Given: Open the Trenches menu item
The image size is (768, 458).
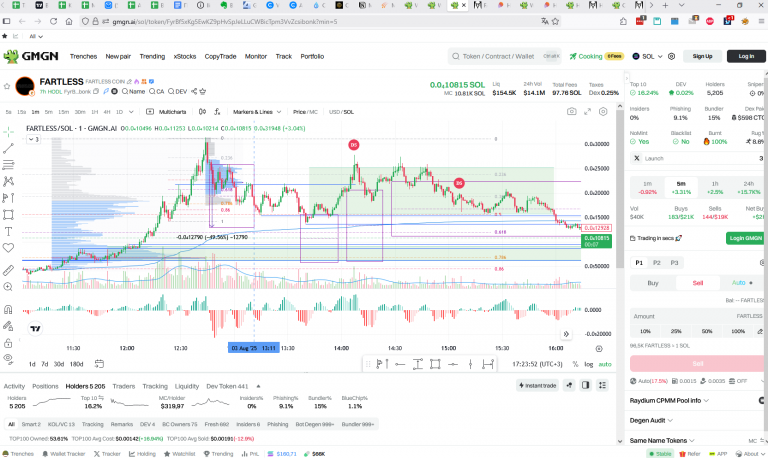Looking at the screenshot, I should (83, 56).
